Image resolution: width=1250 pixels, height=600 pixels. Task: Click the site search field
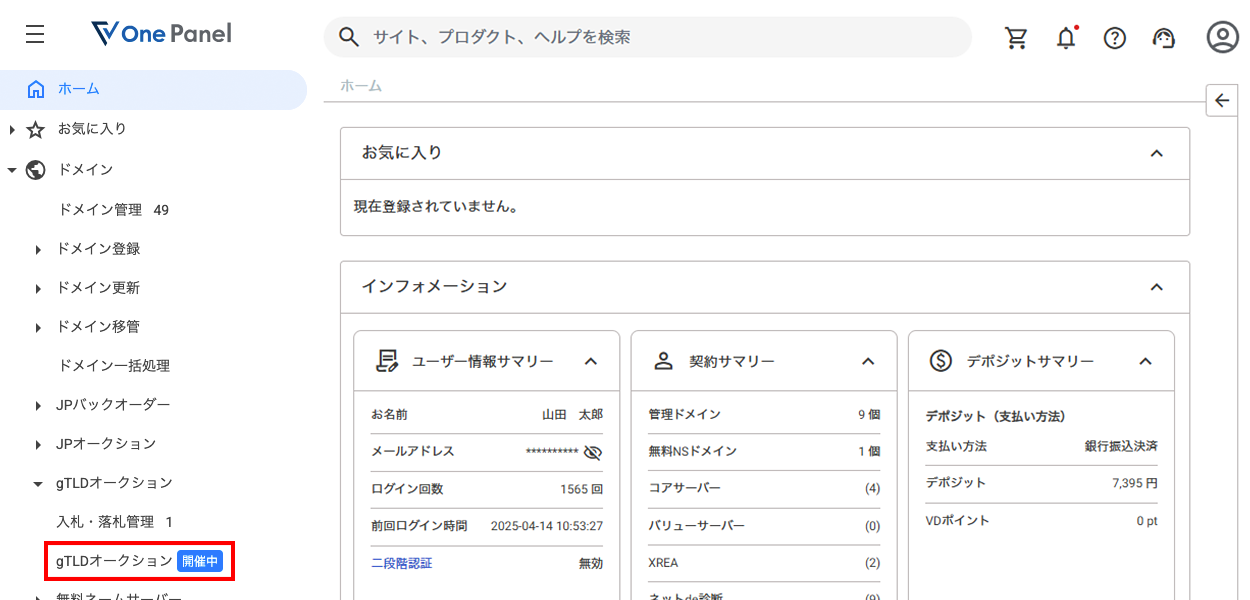pos(650,38)
